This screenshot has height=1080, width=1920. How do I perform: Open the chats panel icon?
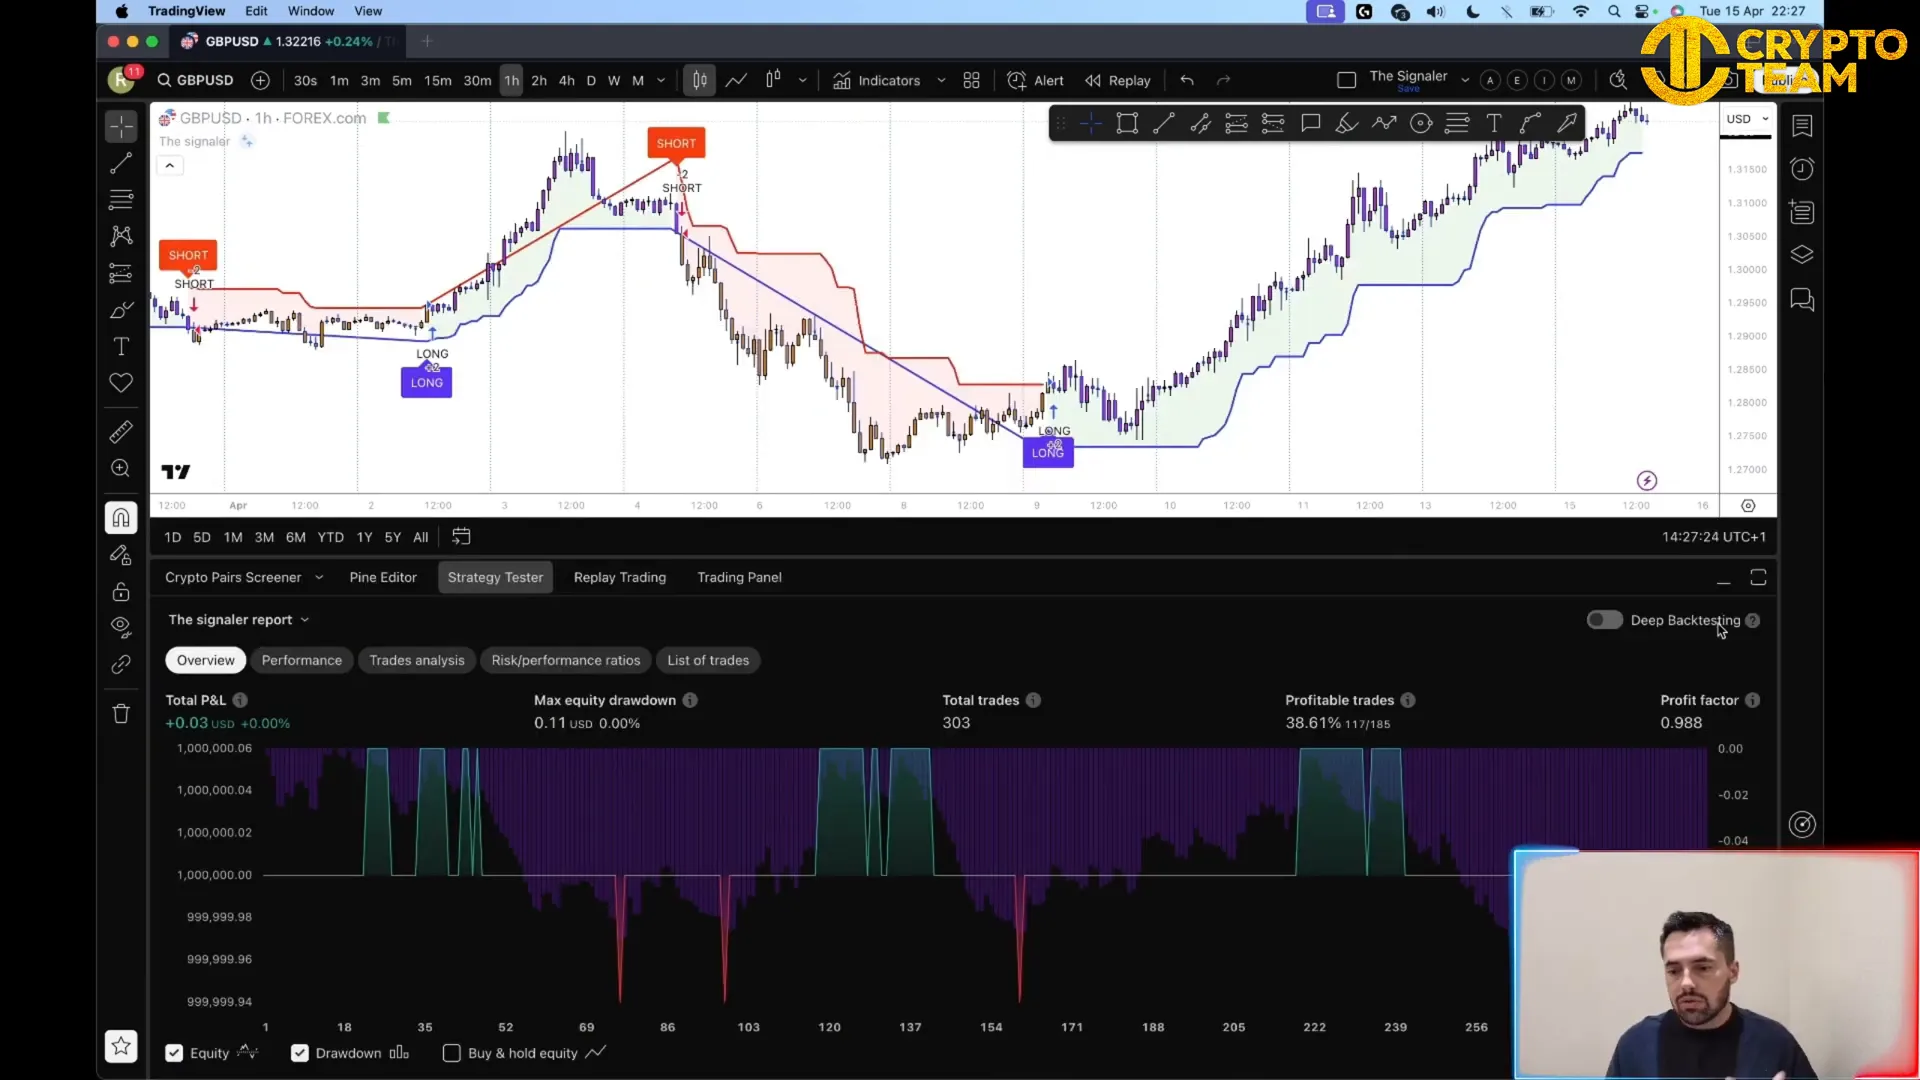coord(1802,299)
